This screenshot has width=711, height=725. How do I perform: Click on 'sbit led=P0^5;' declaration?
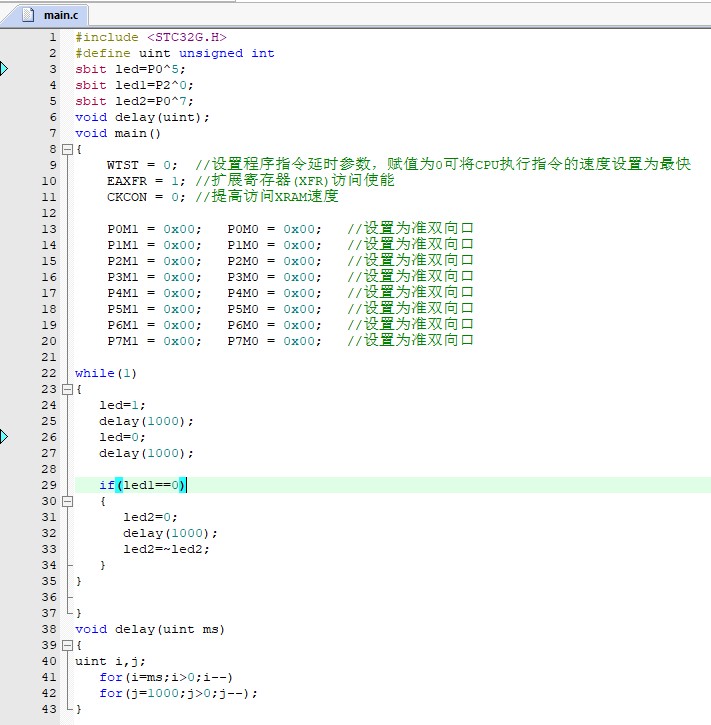[130, 69]
